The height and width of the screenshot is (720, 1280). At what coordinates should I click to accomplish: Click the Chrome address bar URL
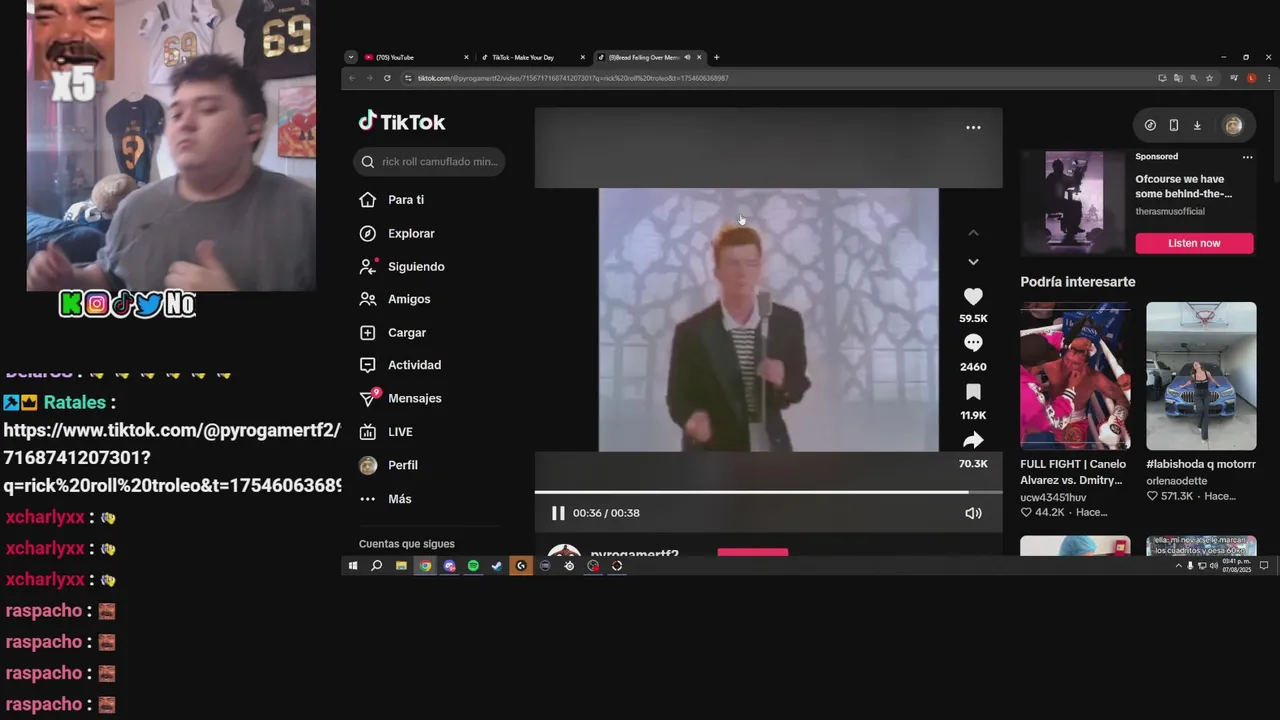tap(573, 78)
